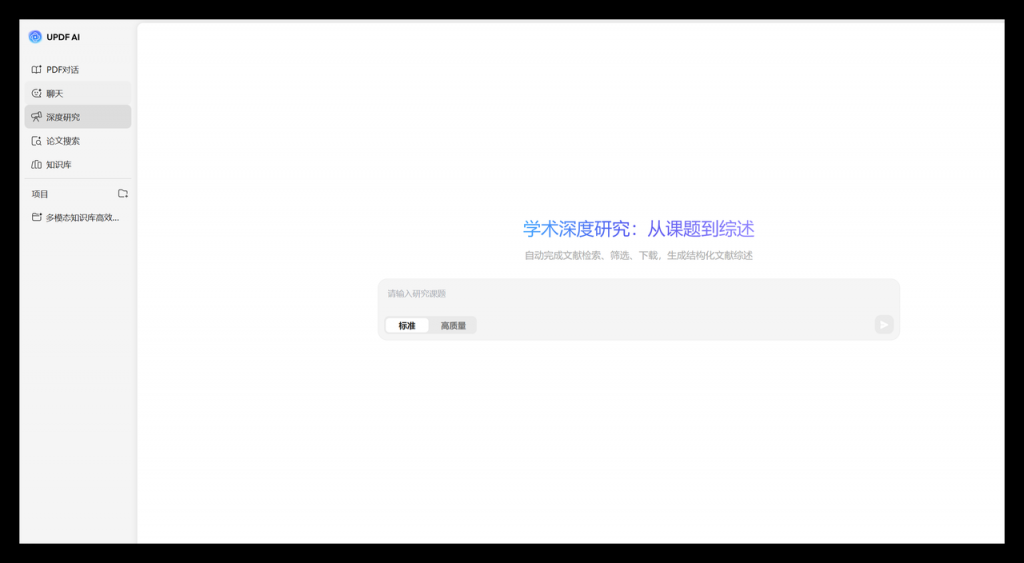Click the UPDF AI title text

pos(63,37)
